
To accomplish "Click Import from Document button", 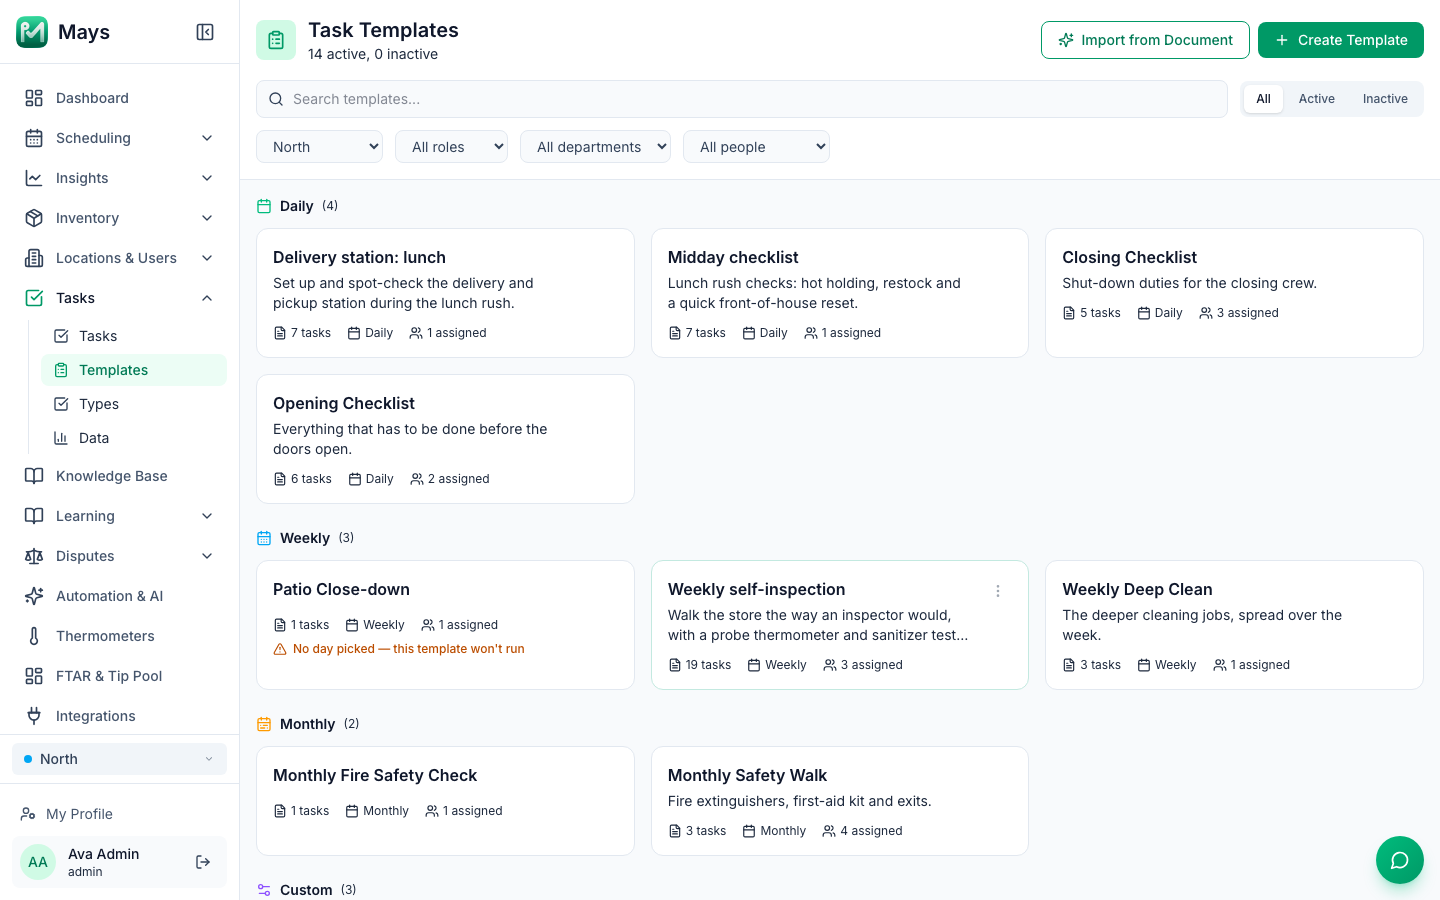I will (x=1145, y=40).
